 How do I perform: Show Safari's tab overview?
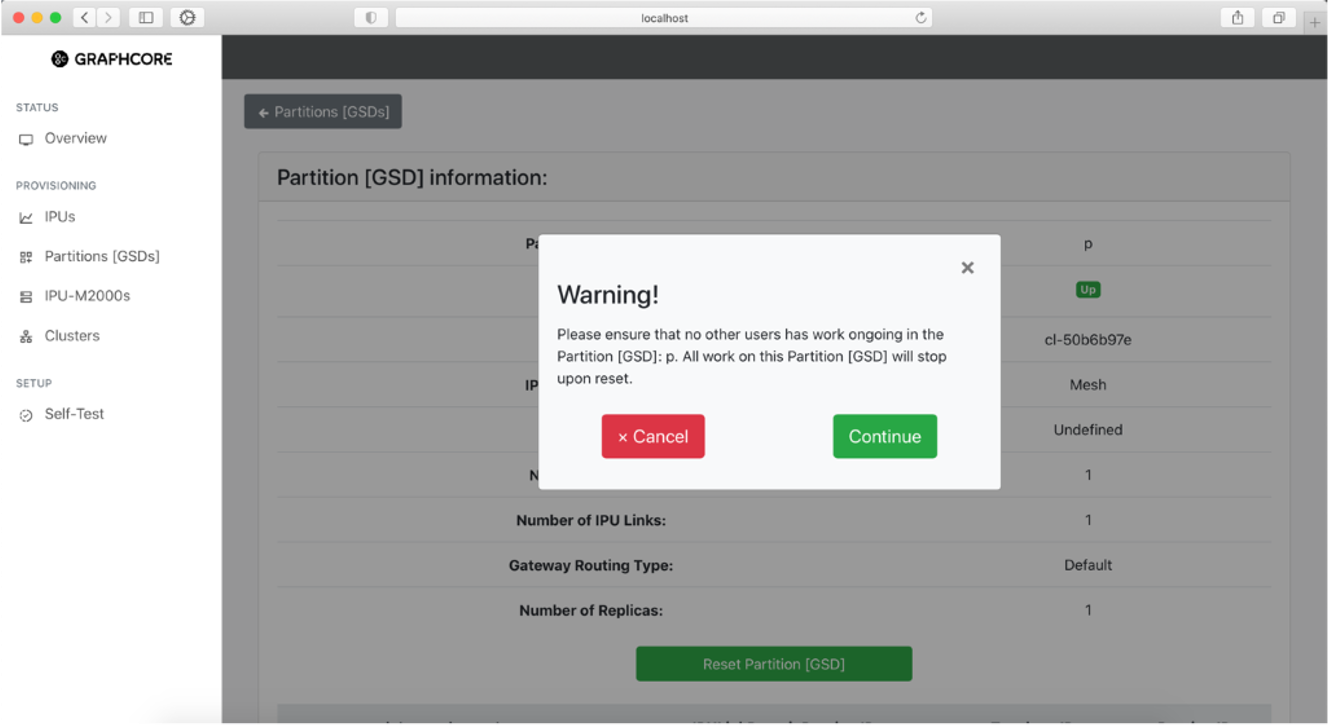tap(1279, 18)
